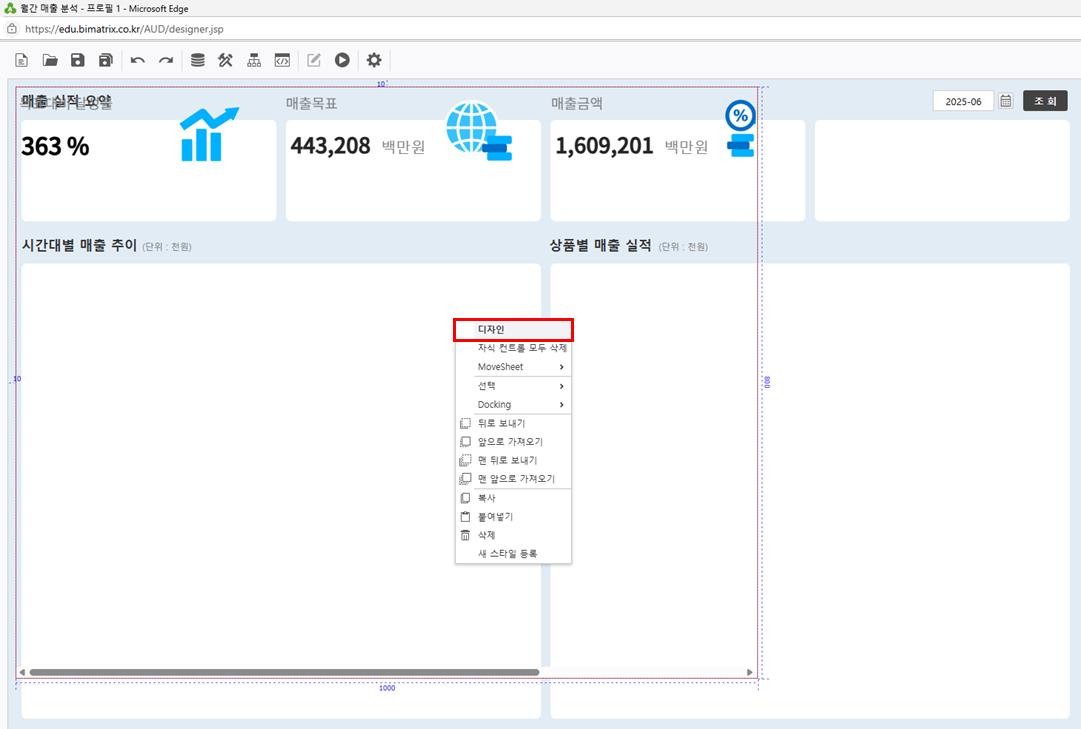1081x729 pixels.
Task: Expand the 선택 submenu
Action: 513,386
